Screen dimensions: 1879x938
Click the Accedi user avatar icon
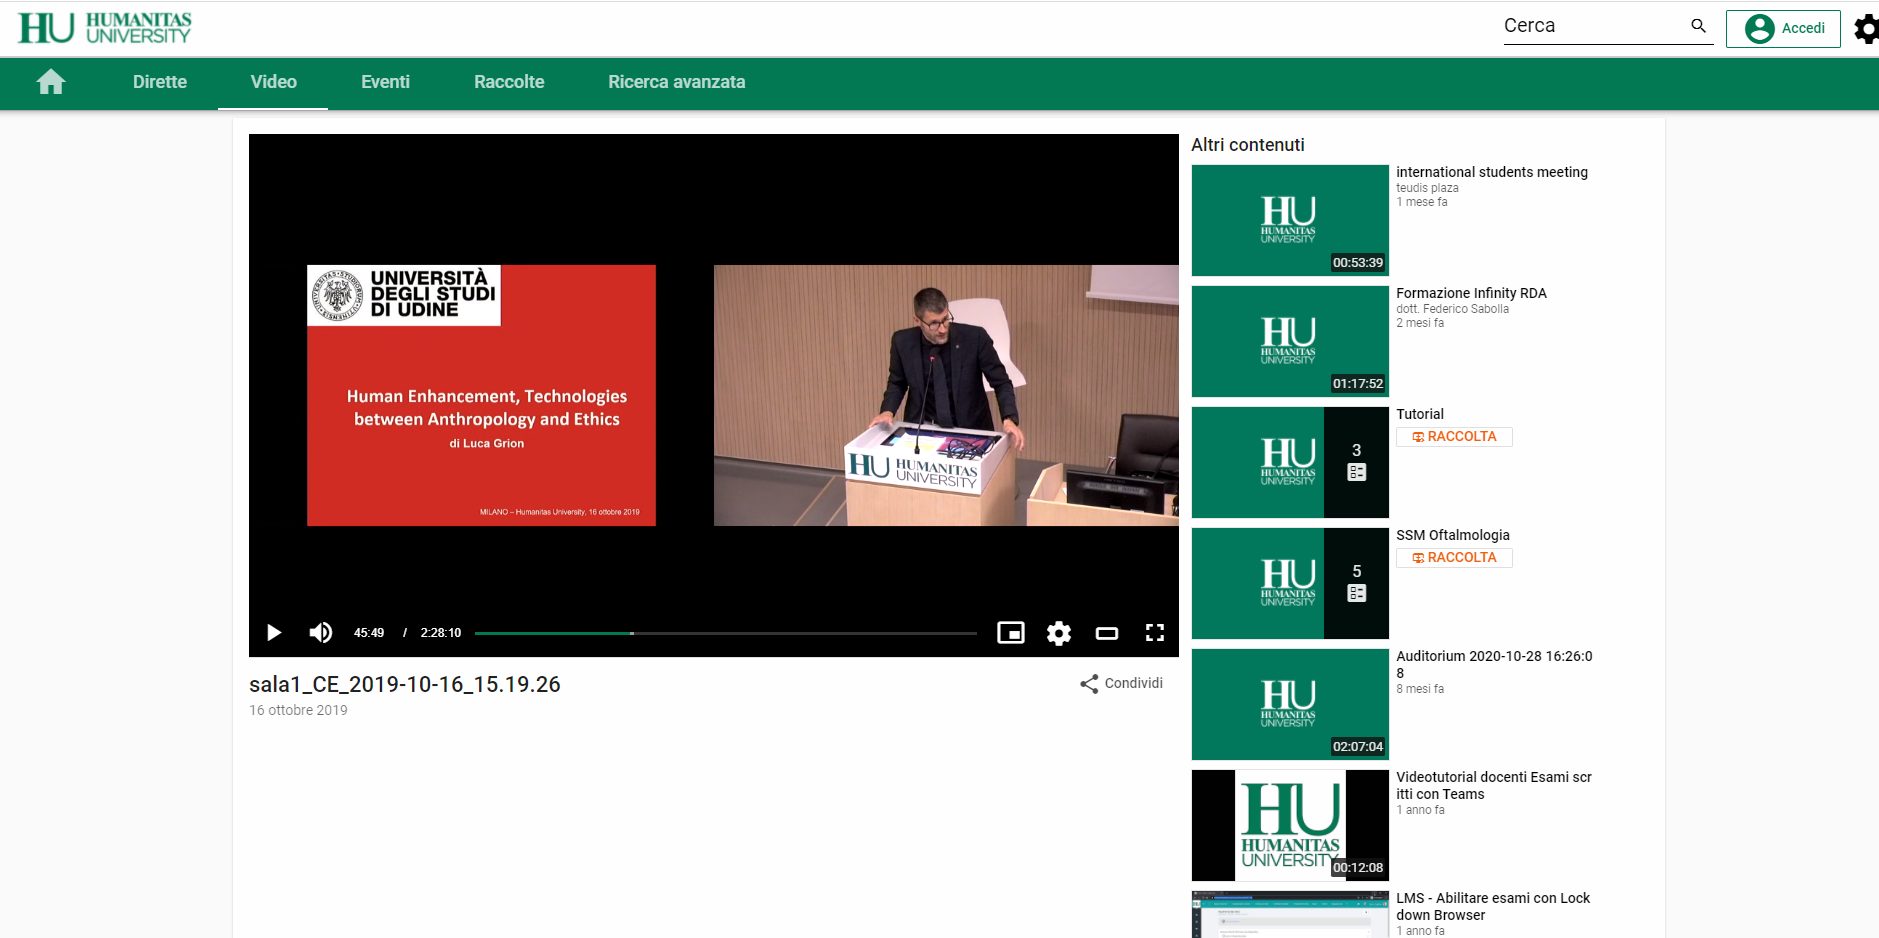pyautogui.click(x=1759, y=28)
